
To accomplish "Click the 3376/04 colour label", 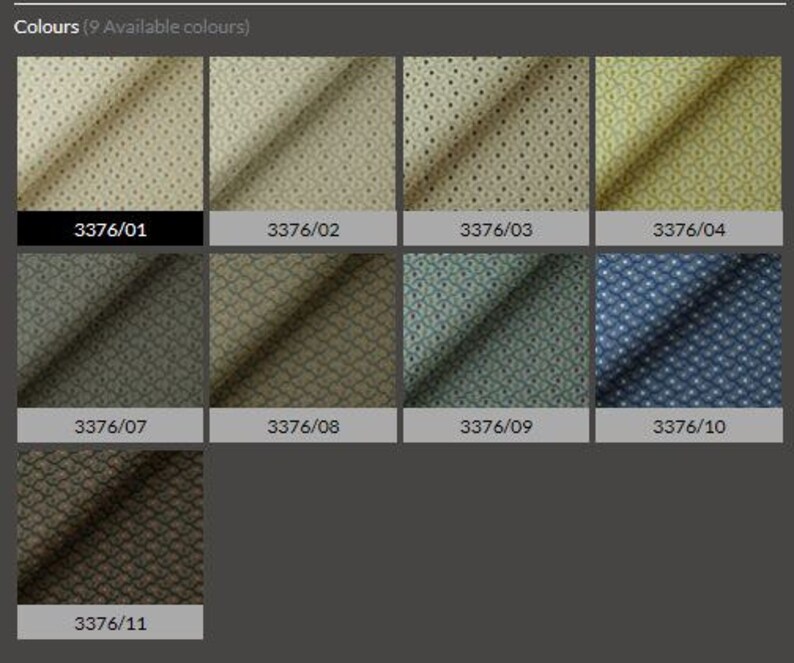I will pyautogui.click(x=689, y=229).
